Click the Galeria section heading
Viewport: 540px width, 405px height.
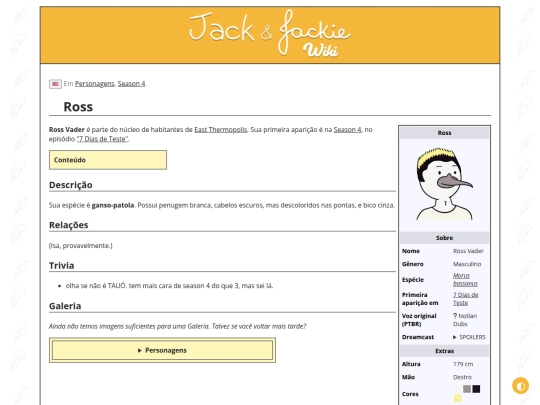(65, 306)
